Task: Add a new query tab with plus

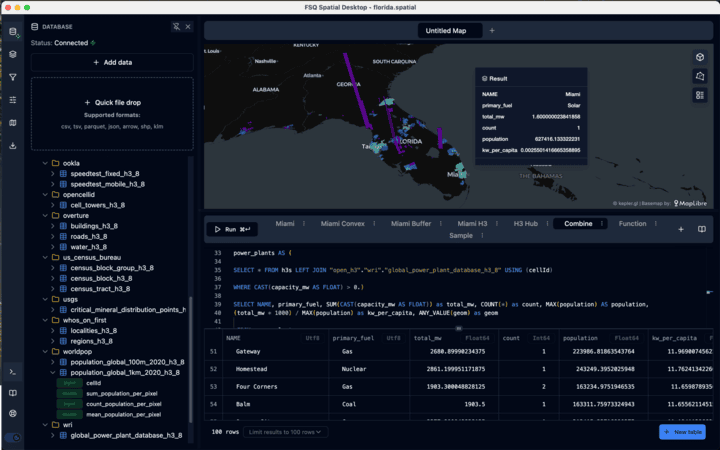Action: (x=681, y=229)
